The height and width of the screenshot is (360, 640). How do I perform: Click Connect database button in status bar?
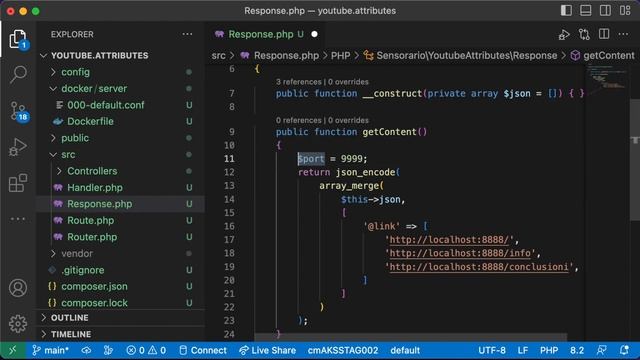click(203, 350)
